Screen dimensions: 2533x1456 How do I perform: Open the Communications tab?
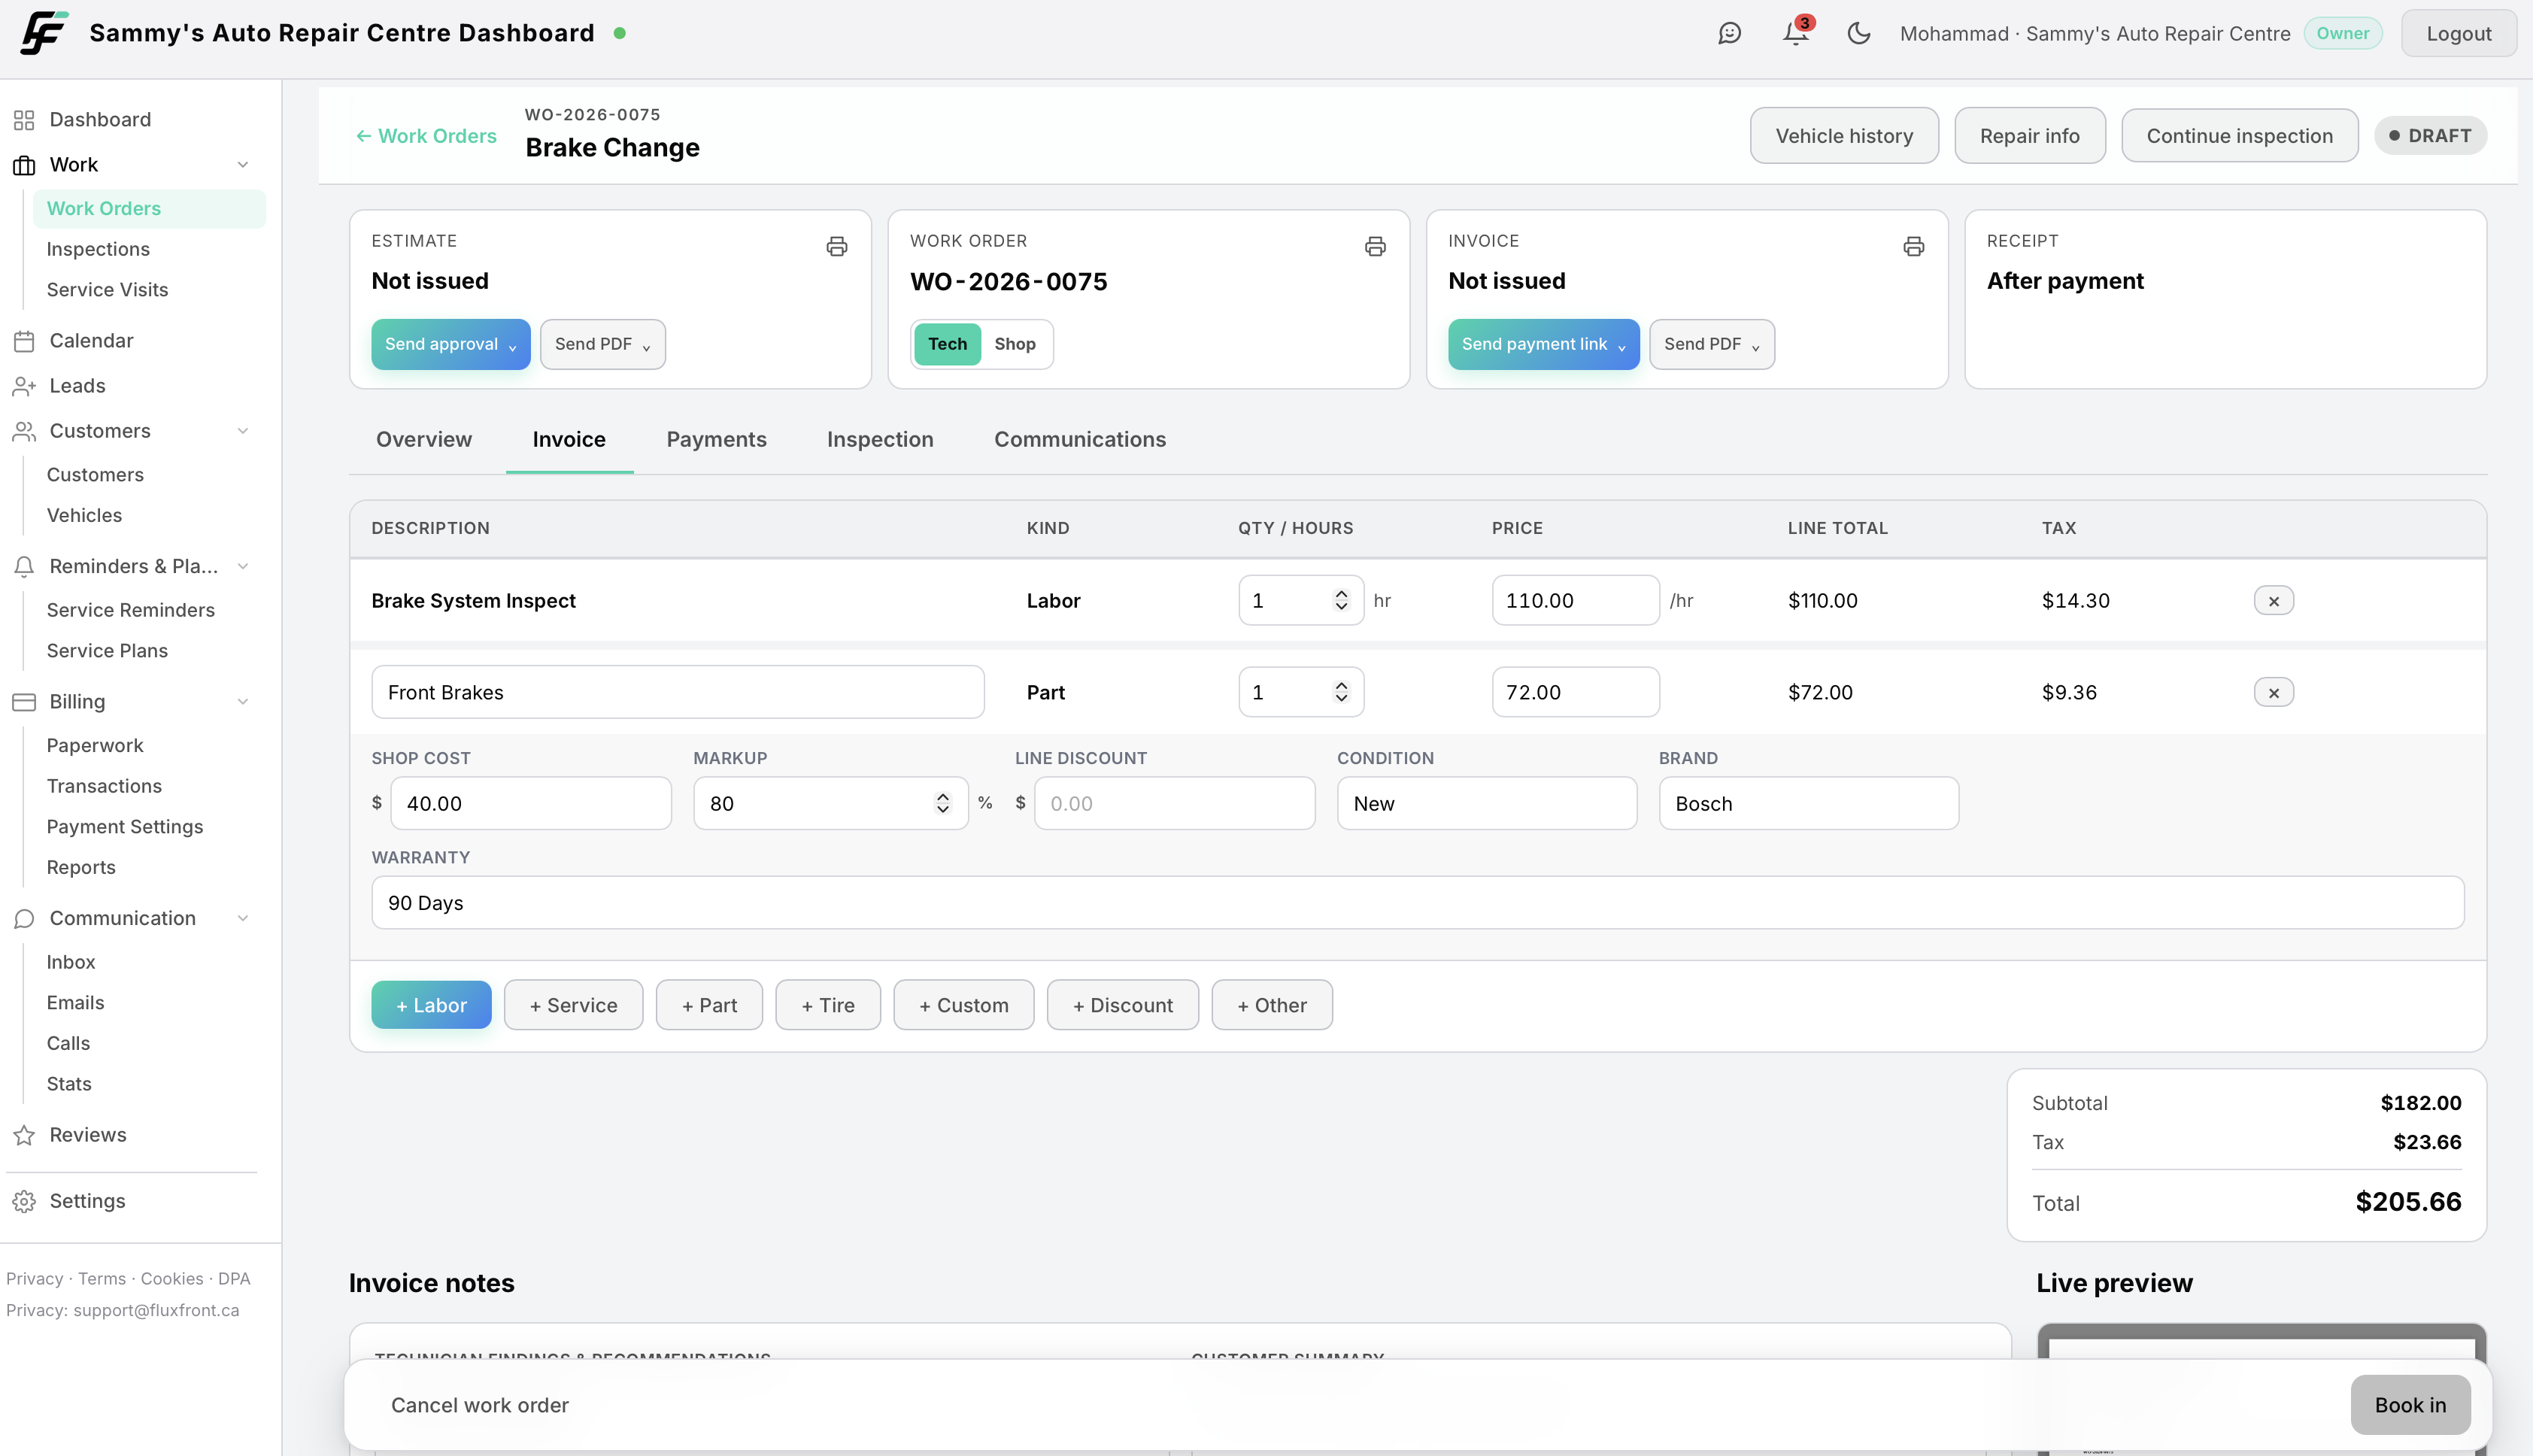coord(1080,440)
